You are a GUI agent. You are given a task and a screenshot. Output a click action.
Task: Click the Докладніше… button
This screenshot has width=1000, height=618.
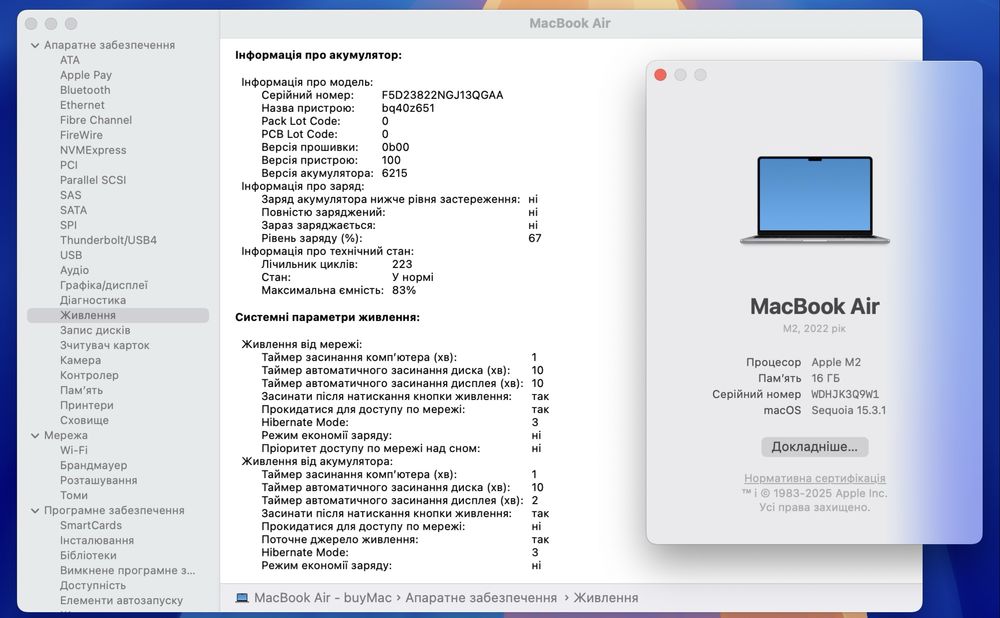pos(814,447)
